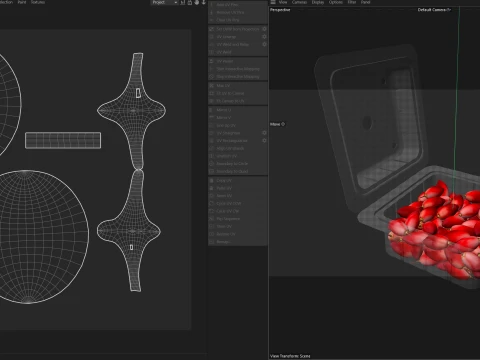
Task: Select the UV Unwrap command icon
Action: pos(211,37)
